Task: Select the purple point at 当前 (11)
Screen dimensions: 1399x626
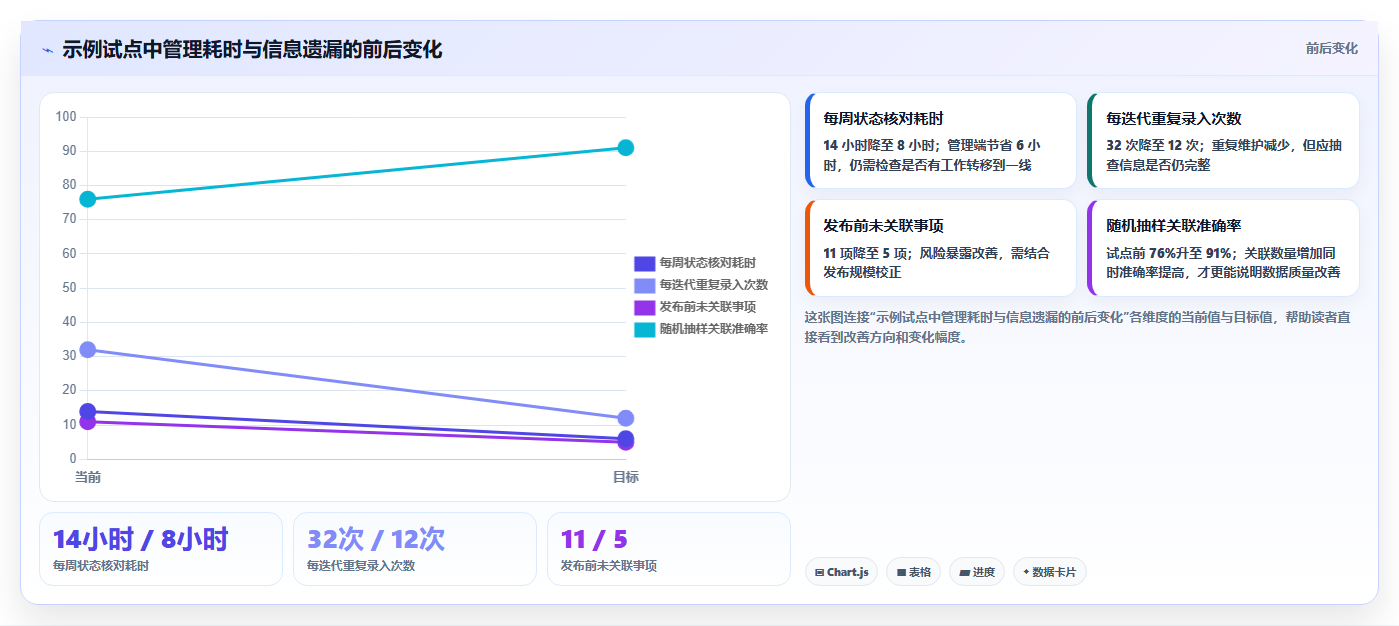Action: [x=88, y=422]
